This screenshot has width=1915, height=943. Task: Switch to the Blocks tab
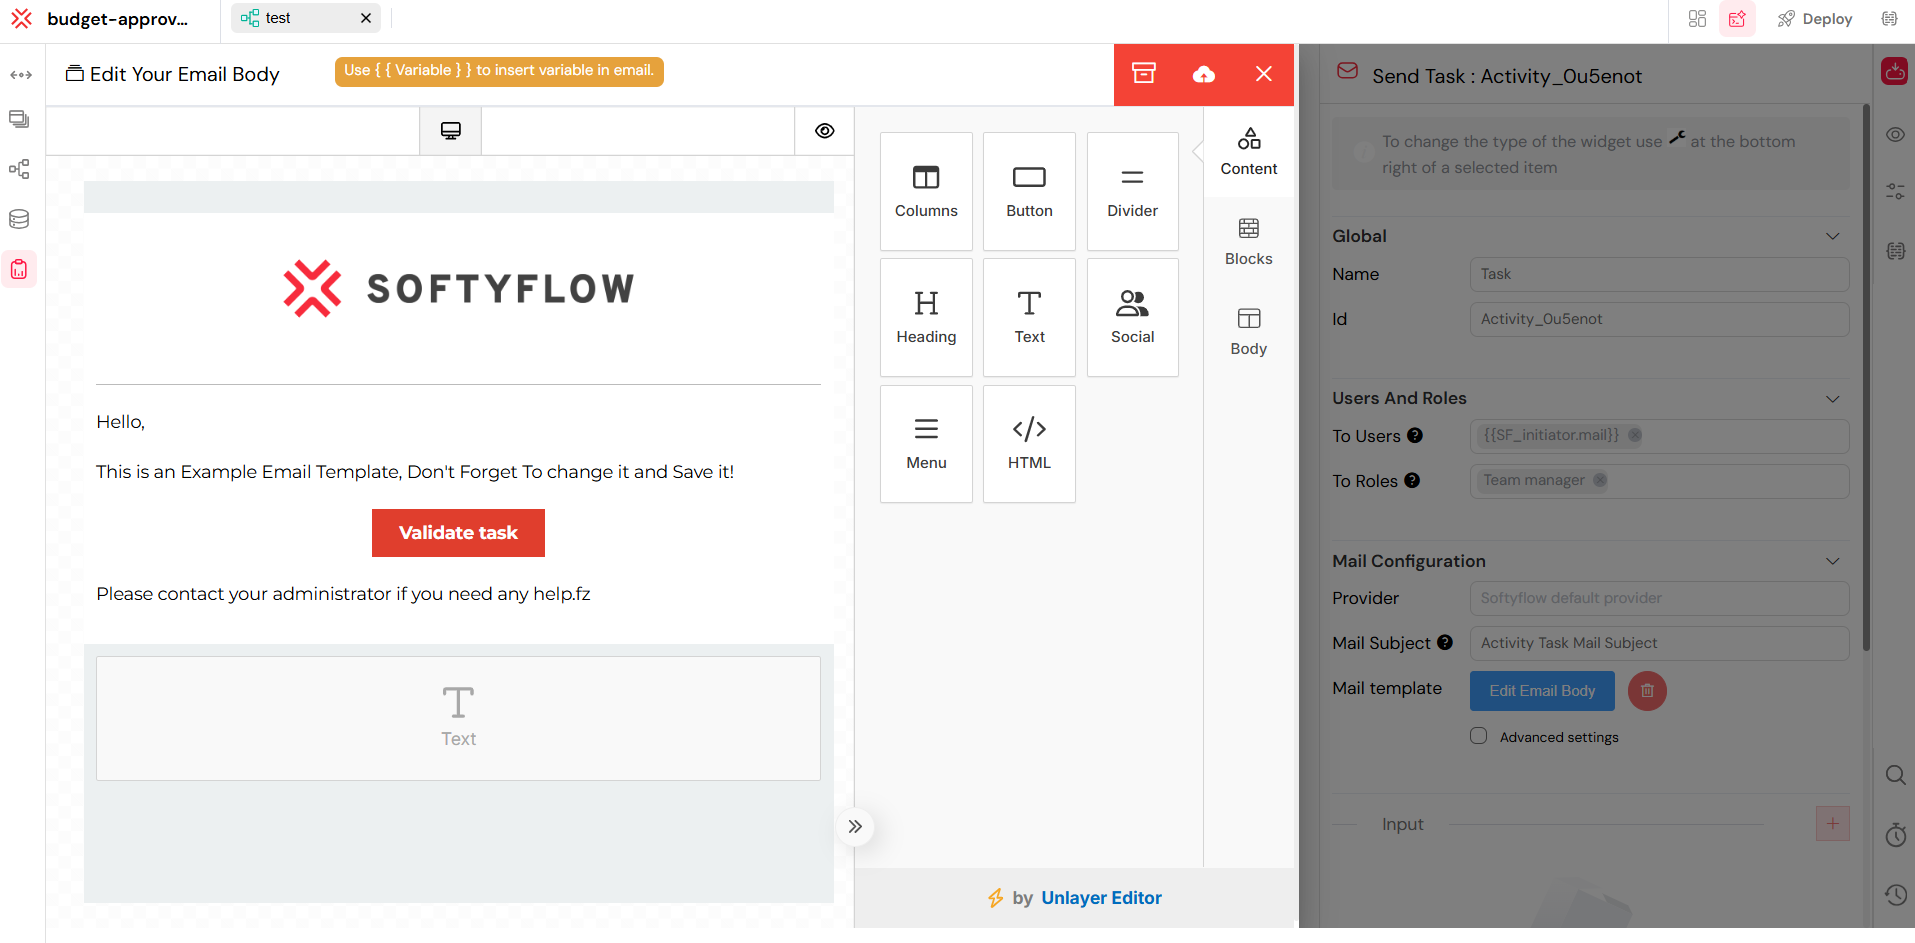coord(1249,242)
